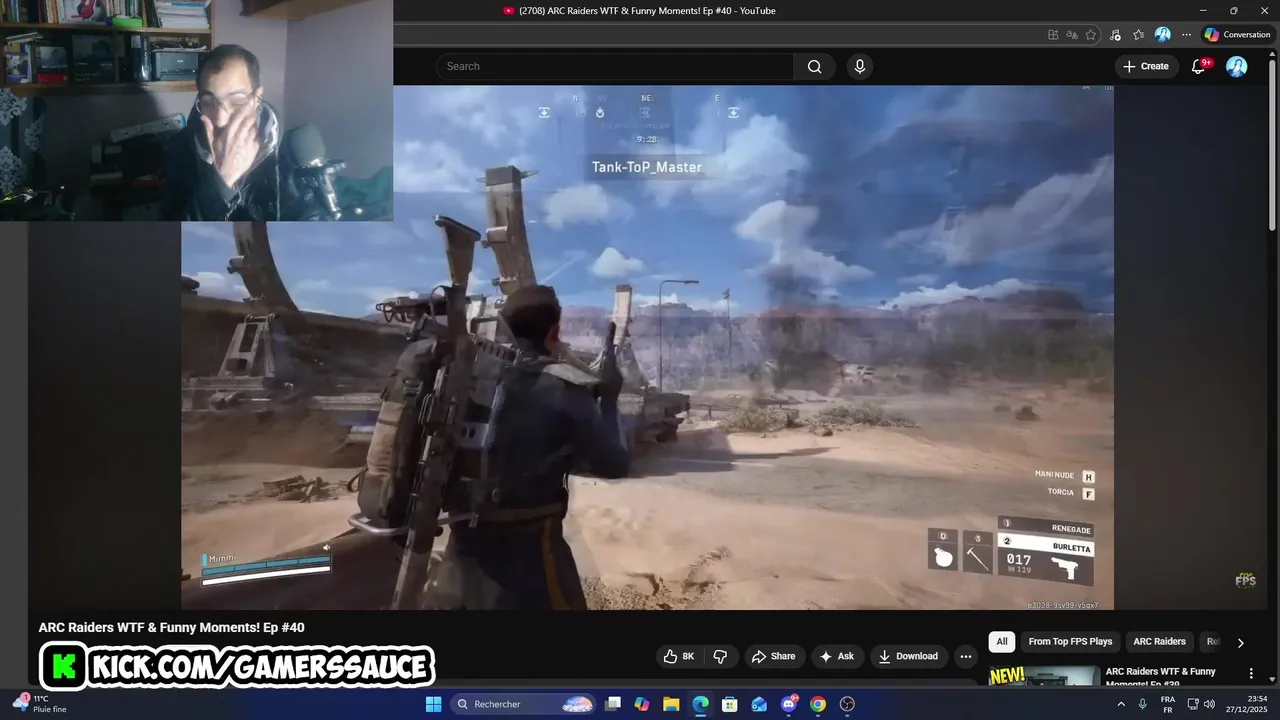The height and width of the screenshot is (720, 1280).
Task: Open the Windows Start menu
Action: click(433, 704)
